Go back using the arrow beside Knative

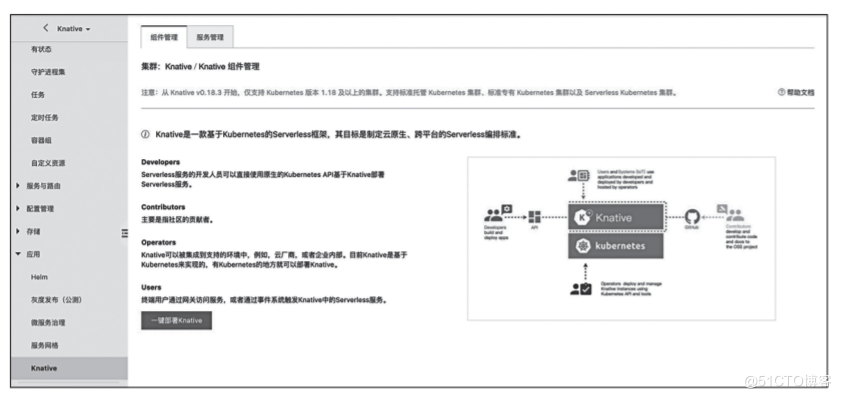(x=47, y=28)
